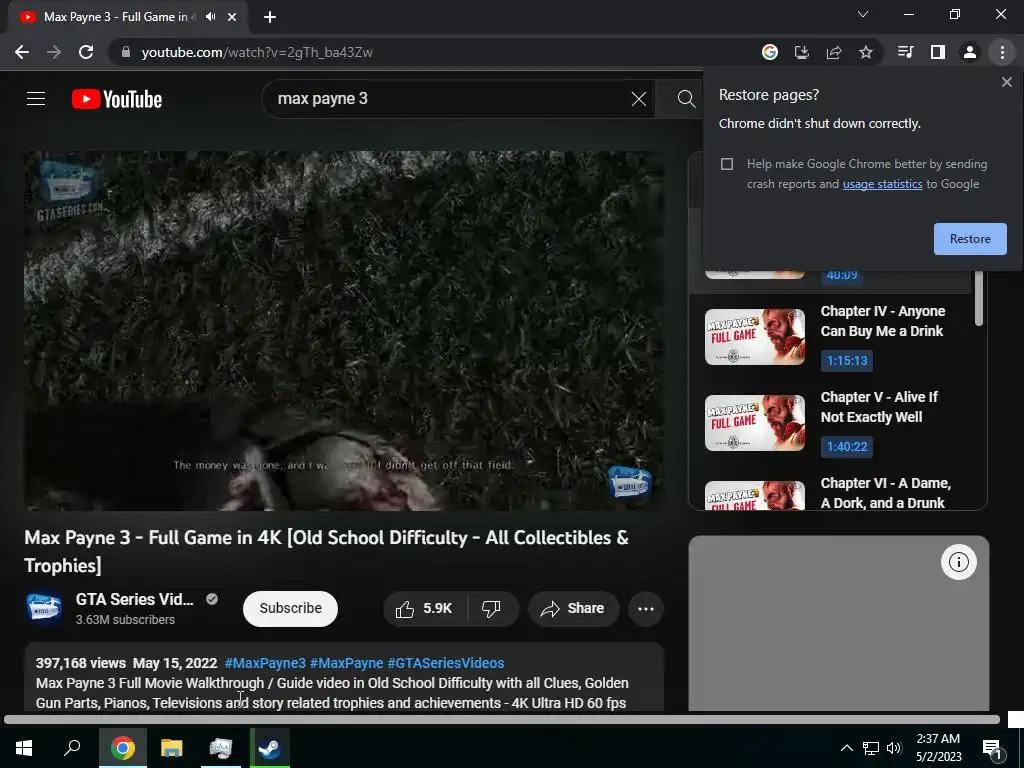Screen dimensions: 1024x768
Task: Click the video title text
Action: click(327, 551)
